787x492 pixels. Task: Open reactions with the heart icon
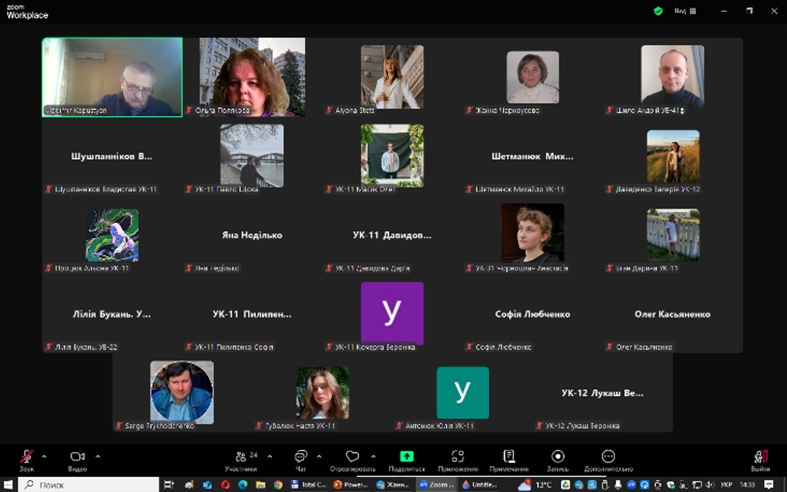tap(352, 459)
